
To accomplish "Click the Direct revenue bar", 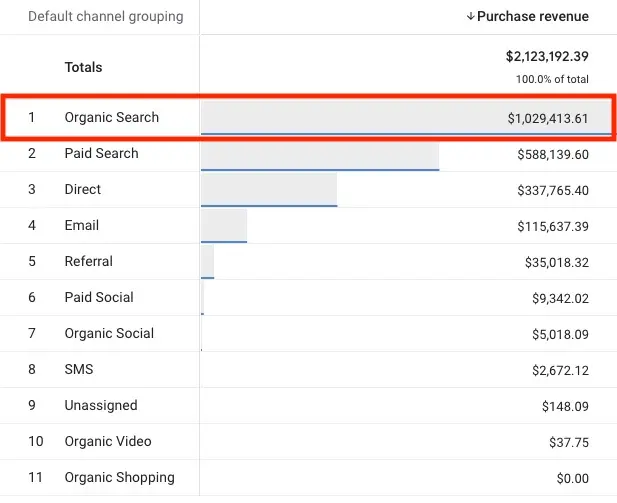I will click(x=269, y=191).
